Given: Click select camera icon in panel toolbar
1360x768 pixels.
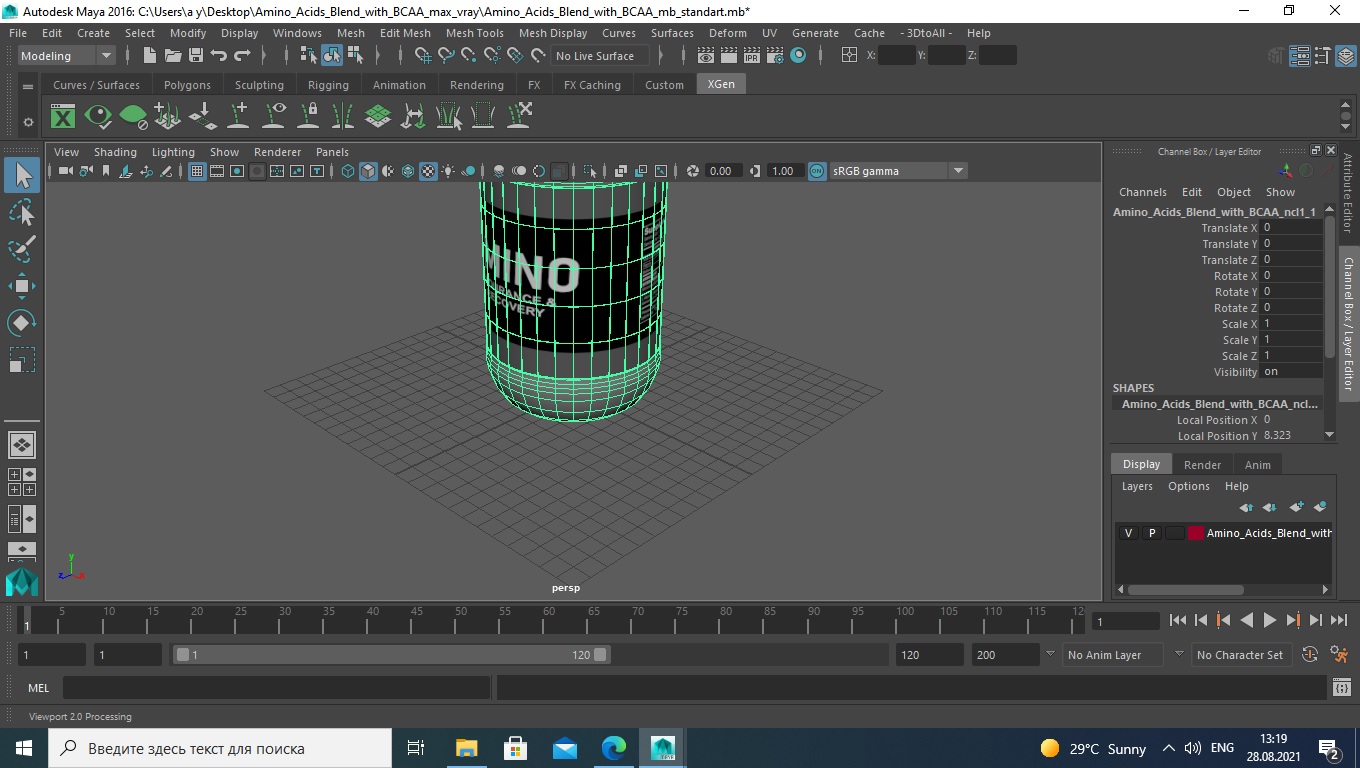Looking at the screenshot, I should click(66, 171).
